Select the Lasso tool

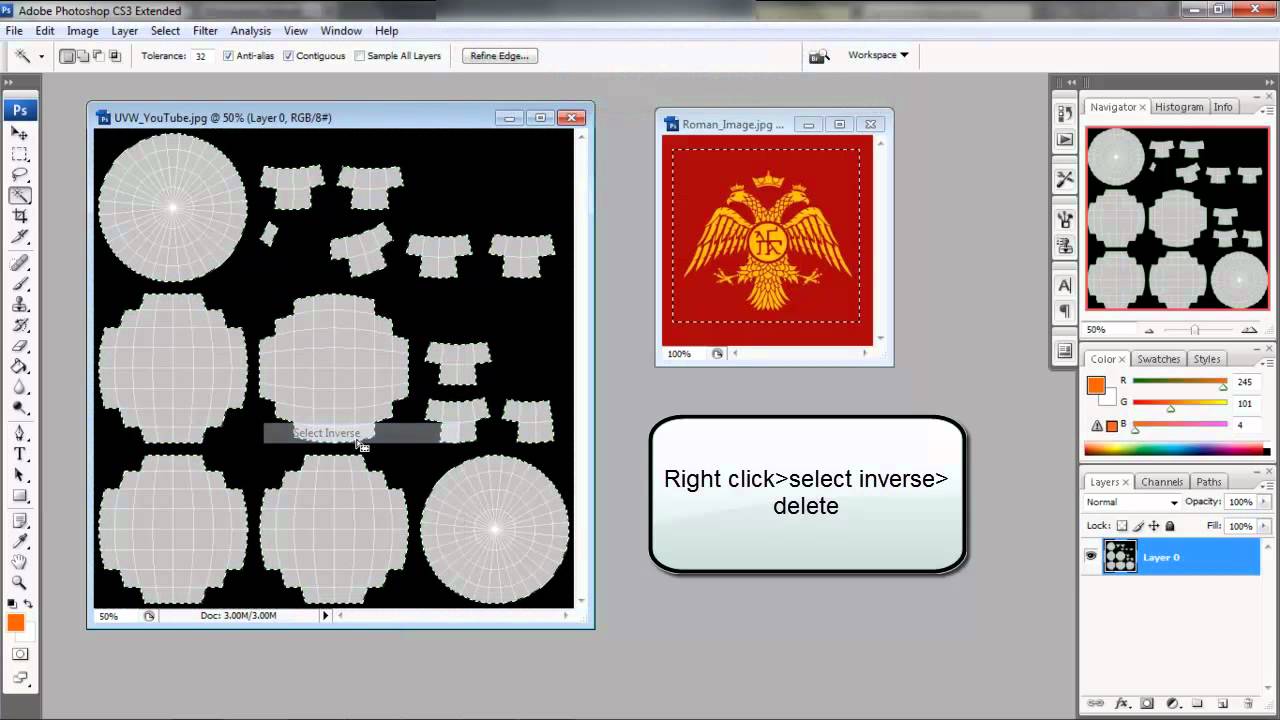pos(20,175)
